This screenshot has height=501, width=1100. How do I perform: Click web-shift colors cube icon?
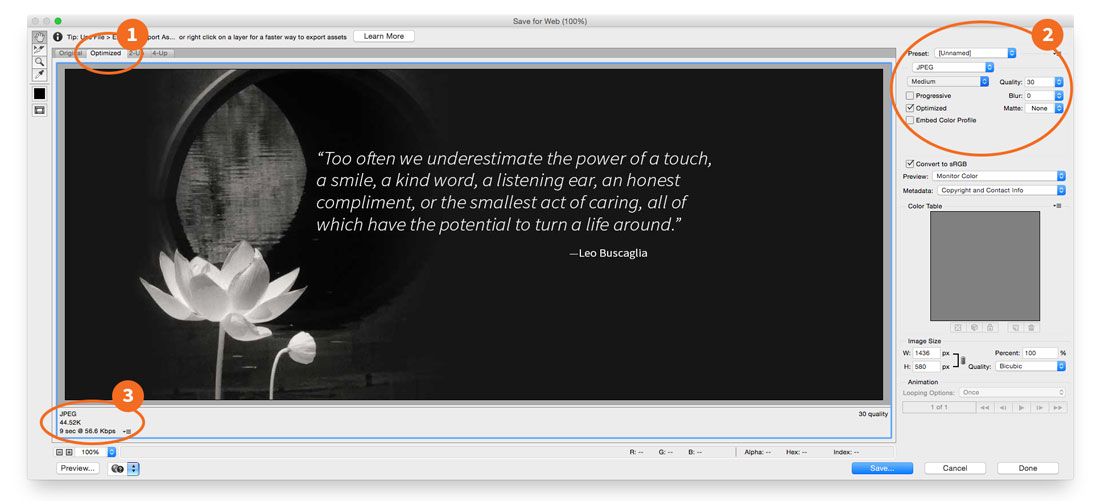pyautogui.click(x=974, y=327)
